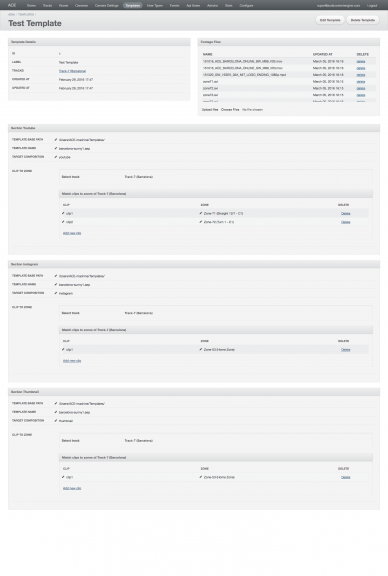Viewport: 388px width, 576px height.
Task: Go to TEMPLATES in the breadcrumb
Action: coord(26,14)
